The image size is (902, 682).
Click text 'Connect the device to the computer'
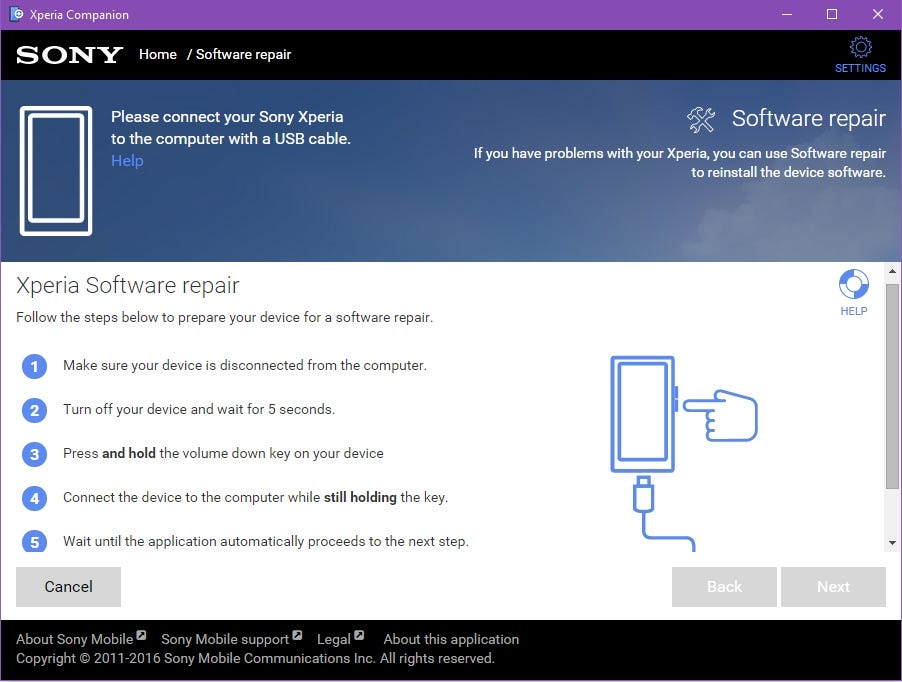tap(255, 497)
